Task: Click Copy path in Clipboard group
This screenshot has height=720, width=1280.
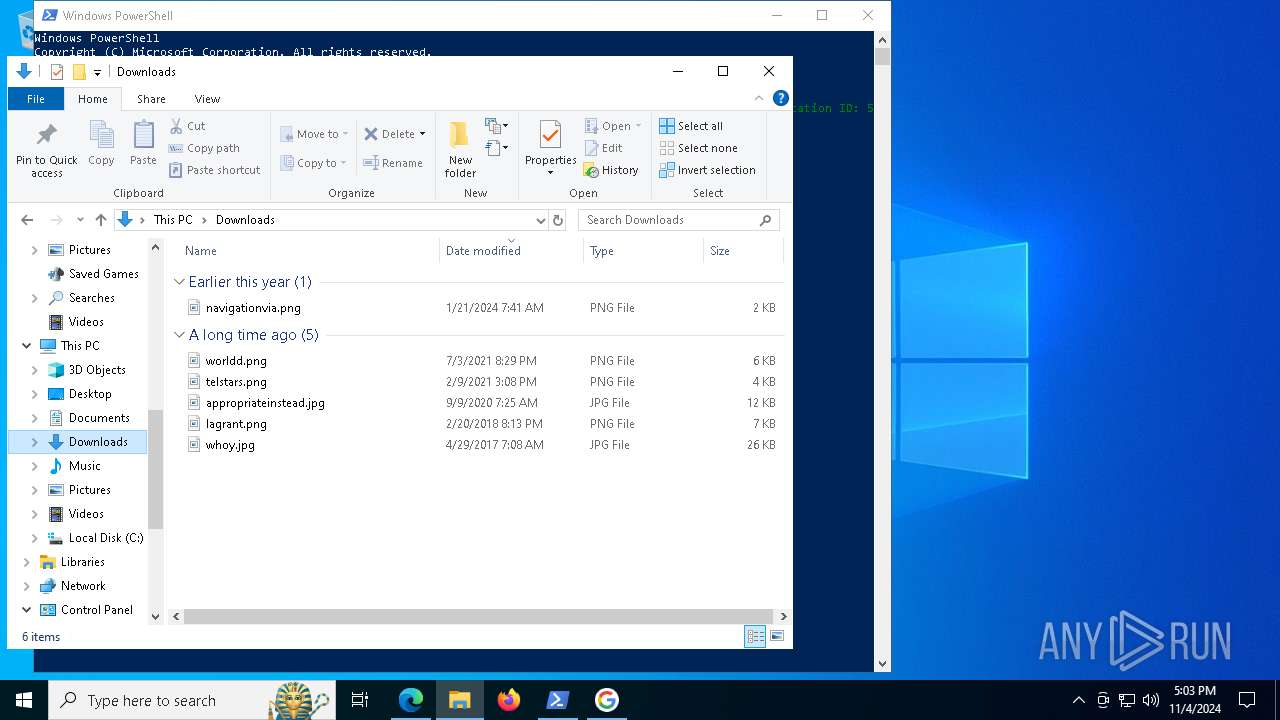Action: [205, 148]
